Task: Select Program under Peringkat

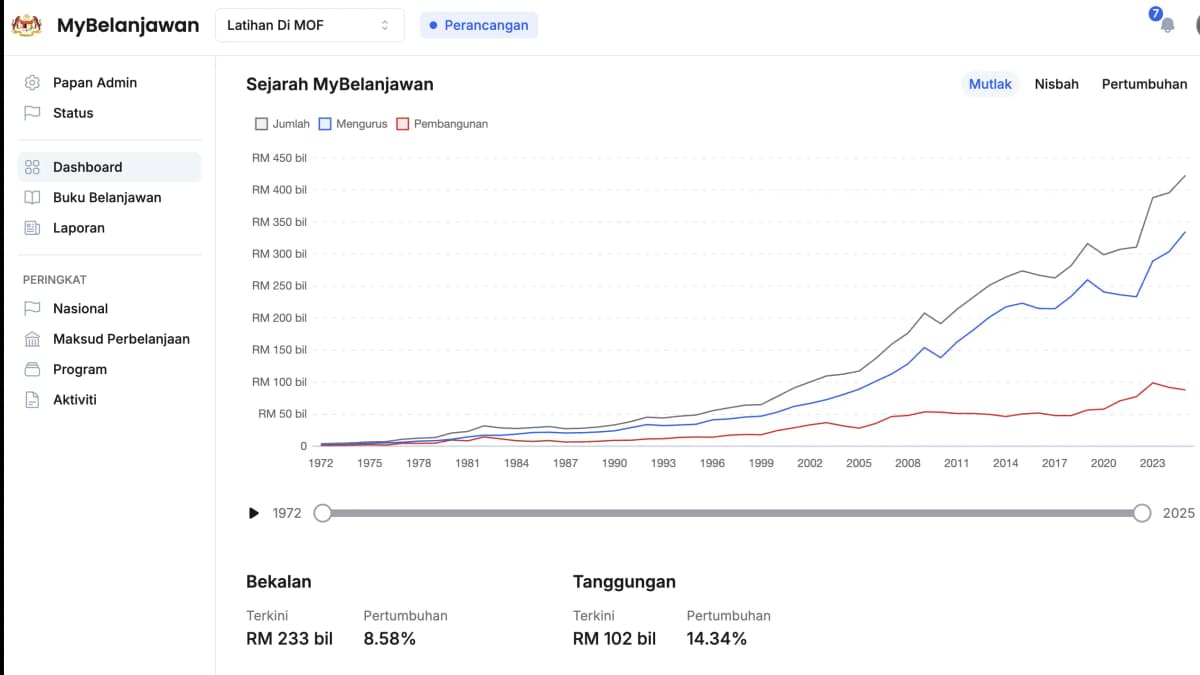Action: 109,369
